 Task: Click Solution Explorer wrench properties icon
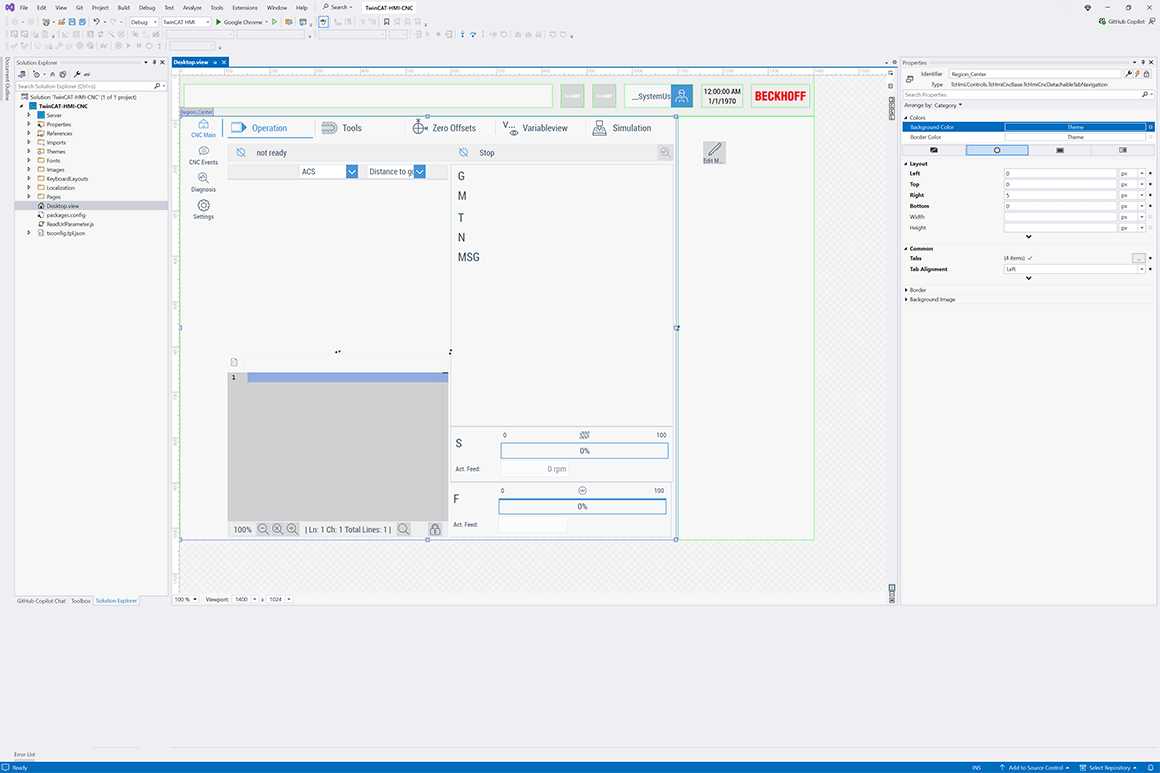[x=77, y=74]
